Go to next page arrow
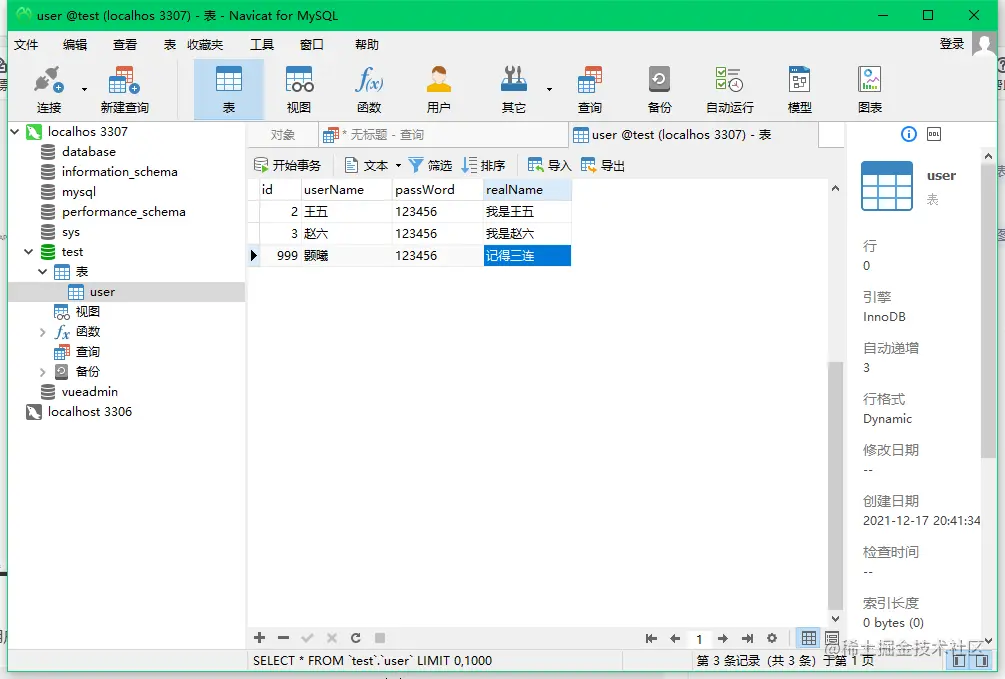This screenshot has height=679, width=1005. 723,639
